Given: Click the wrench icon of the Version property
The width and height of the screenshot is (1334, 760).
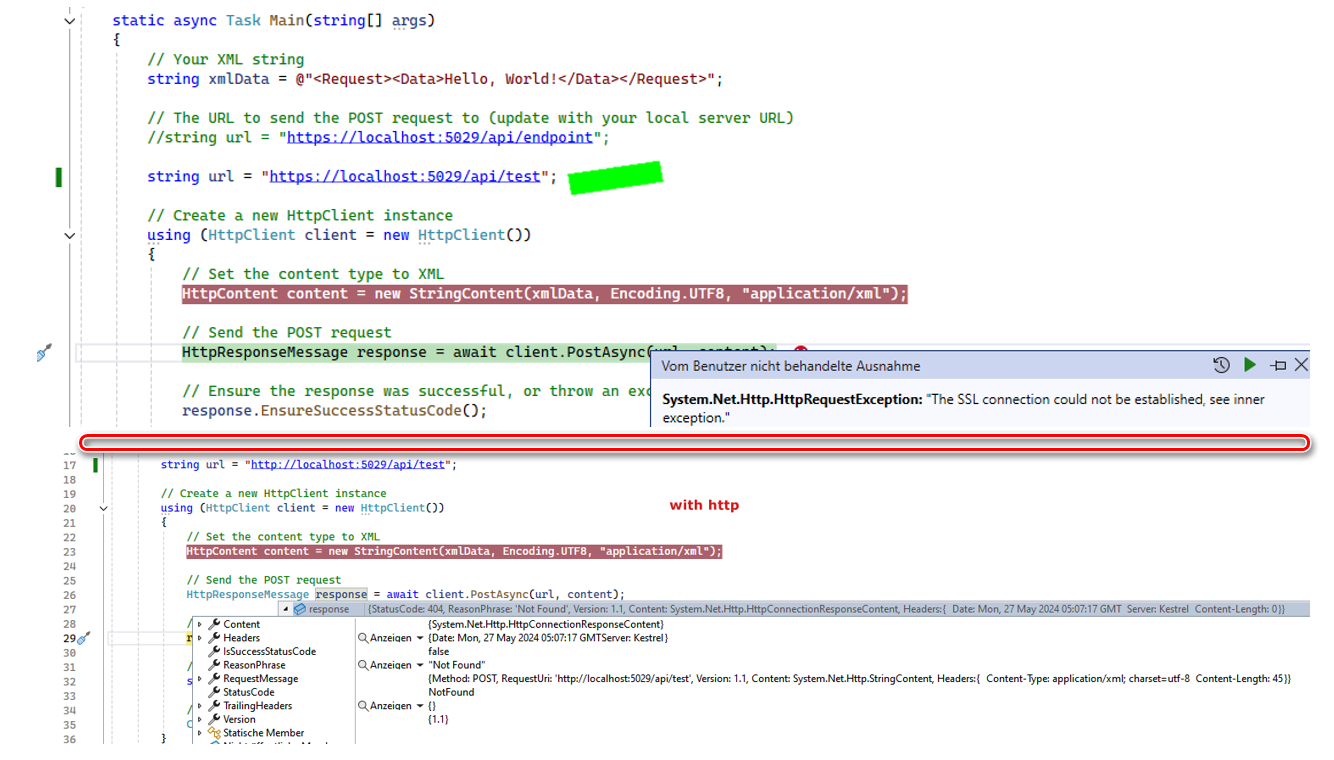Looking at the screenshot, I should tap(214, 719).
